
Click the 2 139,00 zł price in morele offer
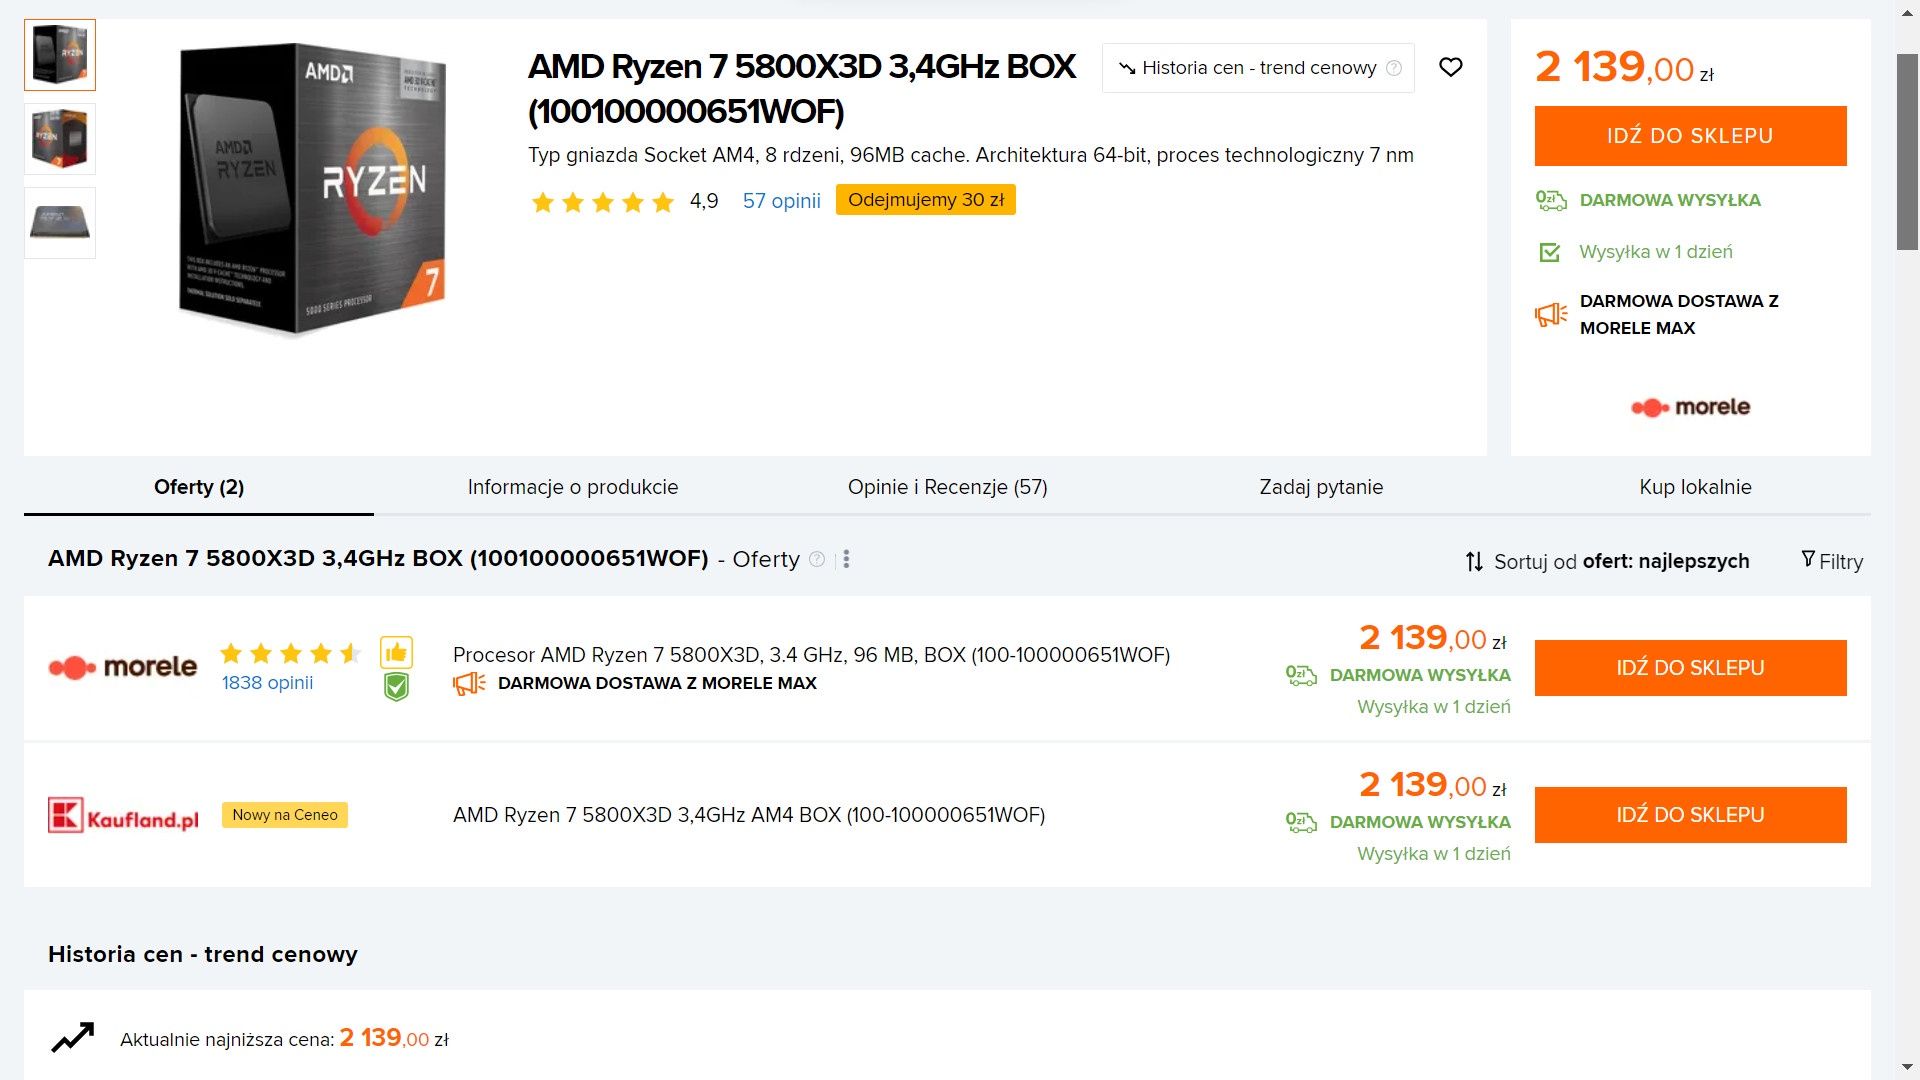1432,638
